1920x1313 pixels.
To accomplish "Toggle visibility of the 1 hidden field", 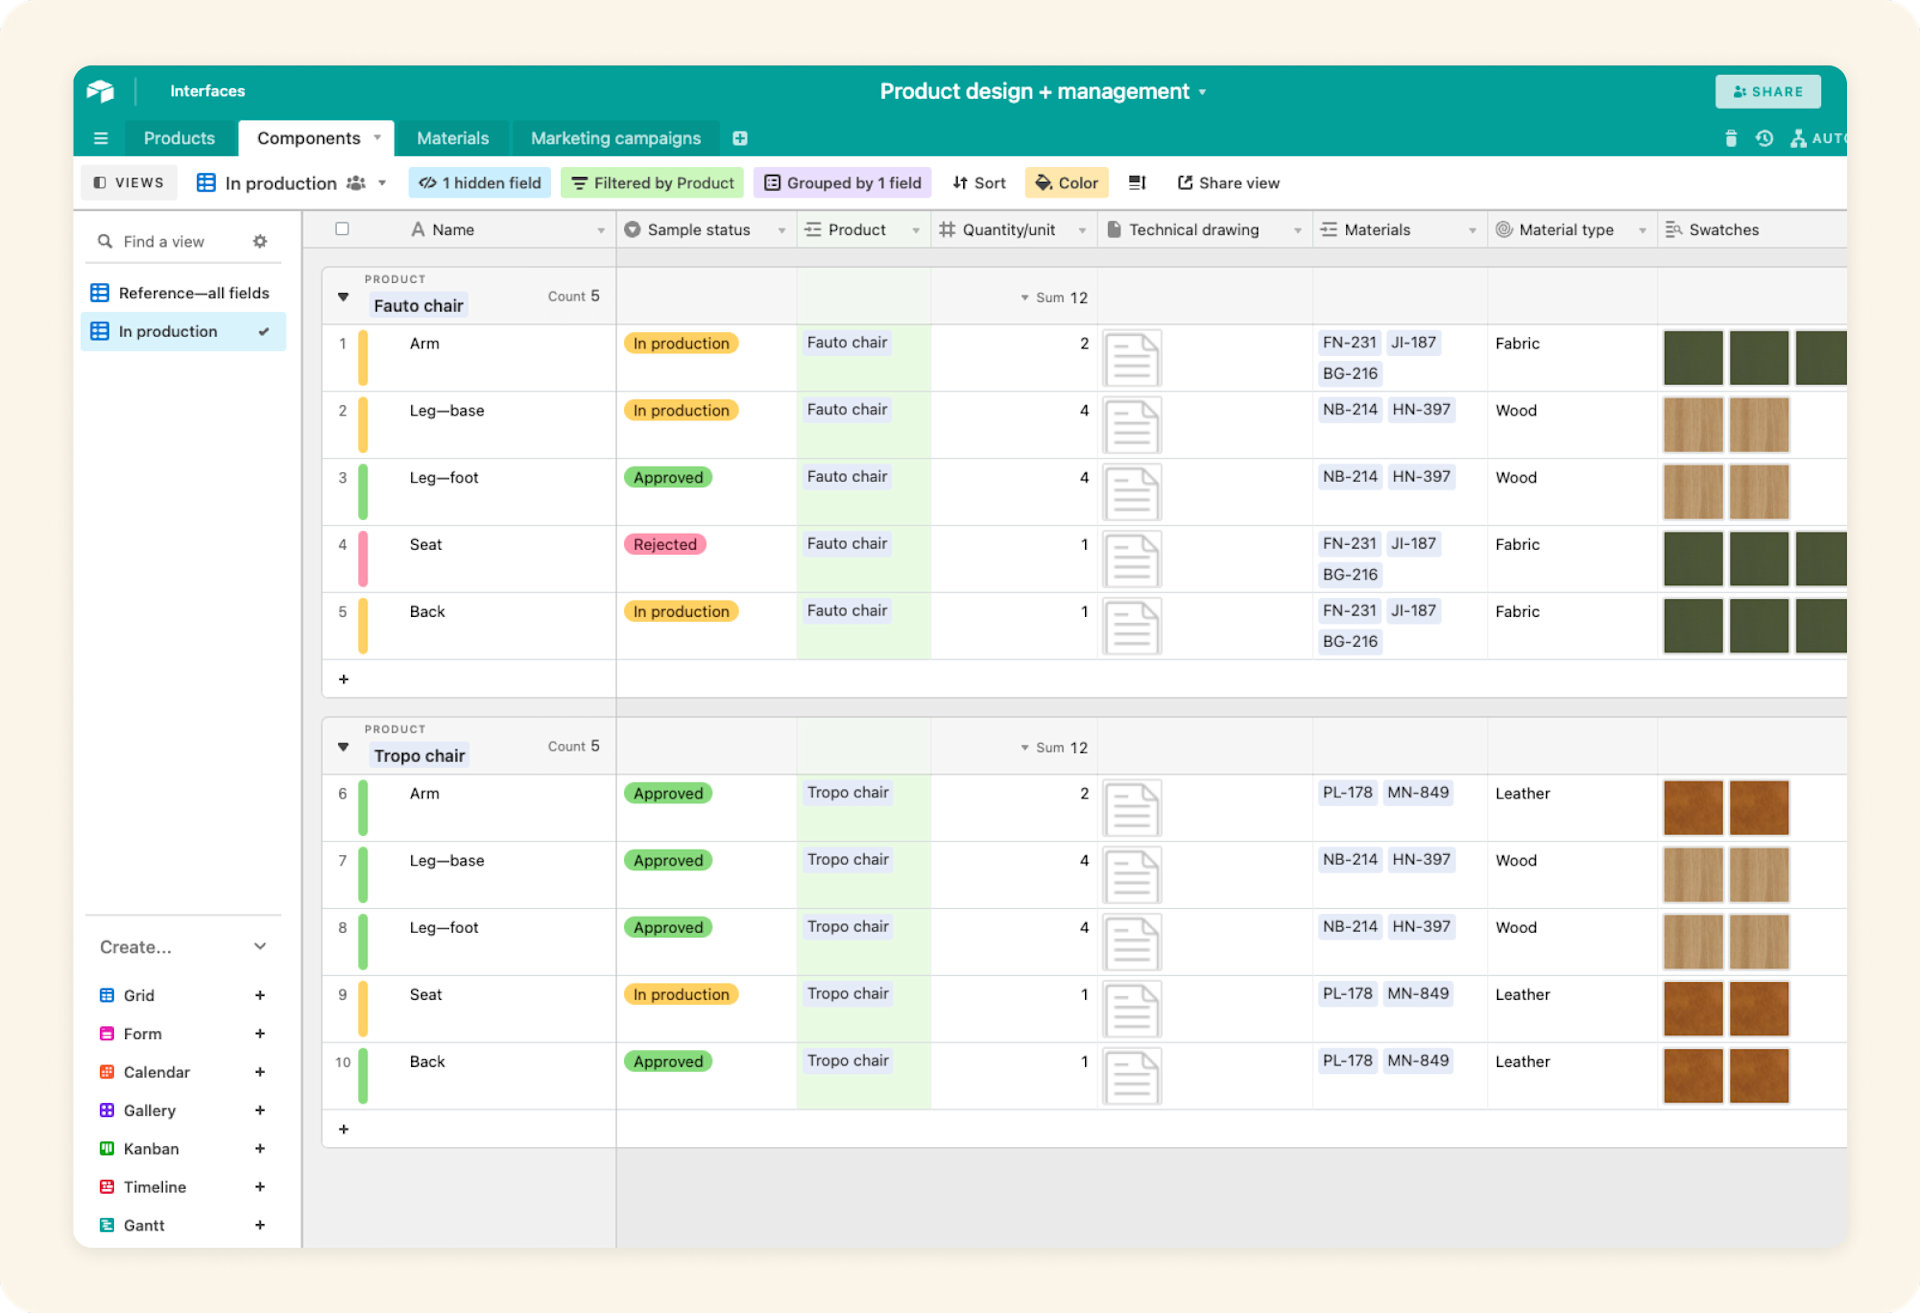I will (479, 183).
